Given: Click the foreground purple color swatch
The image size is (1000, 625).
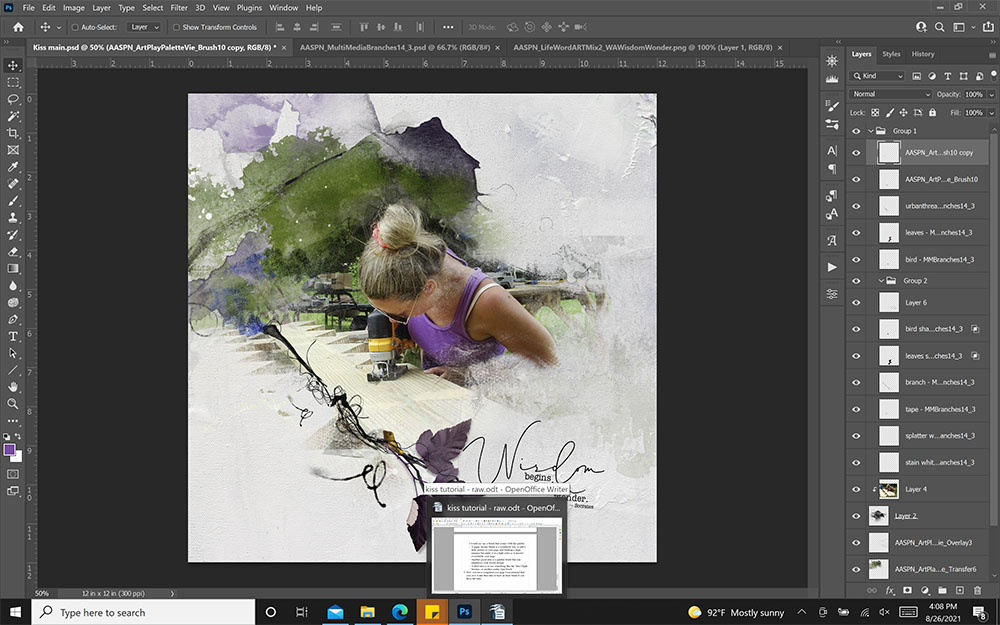Looking at the screenshot, I should pyautogui.click(x=10, y=450).
